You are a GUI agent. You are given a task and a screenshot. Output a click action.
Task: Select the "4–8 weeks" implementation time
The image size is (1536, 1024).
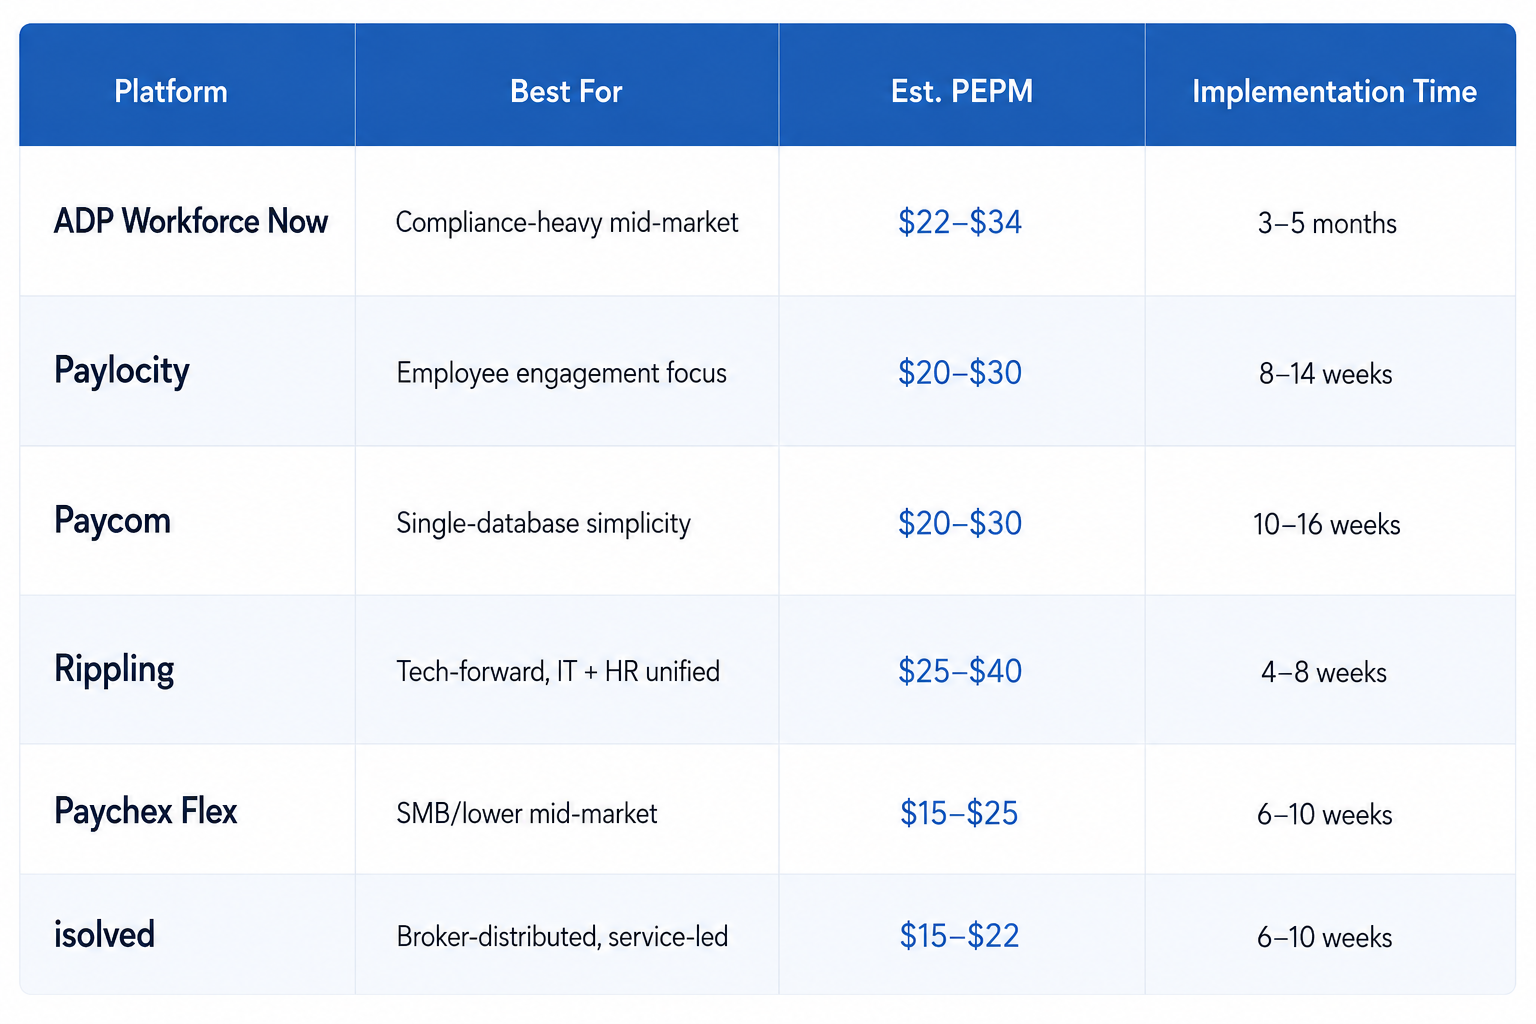coord(1324,672)
